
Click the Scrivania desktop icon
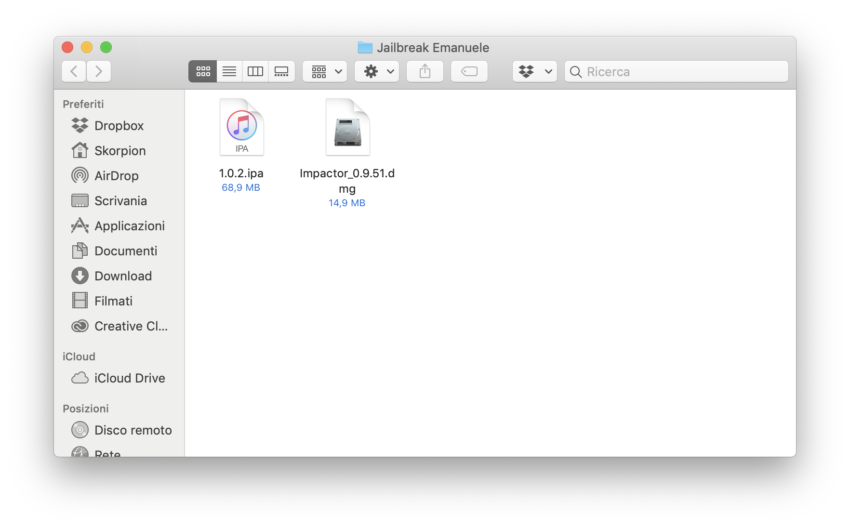tap(80, 201)
